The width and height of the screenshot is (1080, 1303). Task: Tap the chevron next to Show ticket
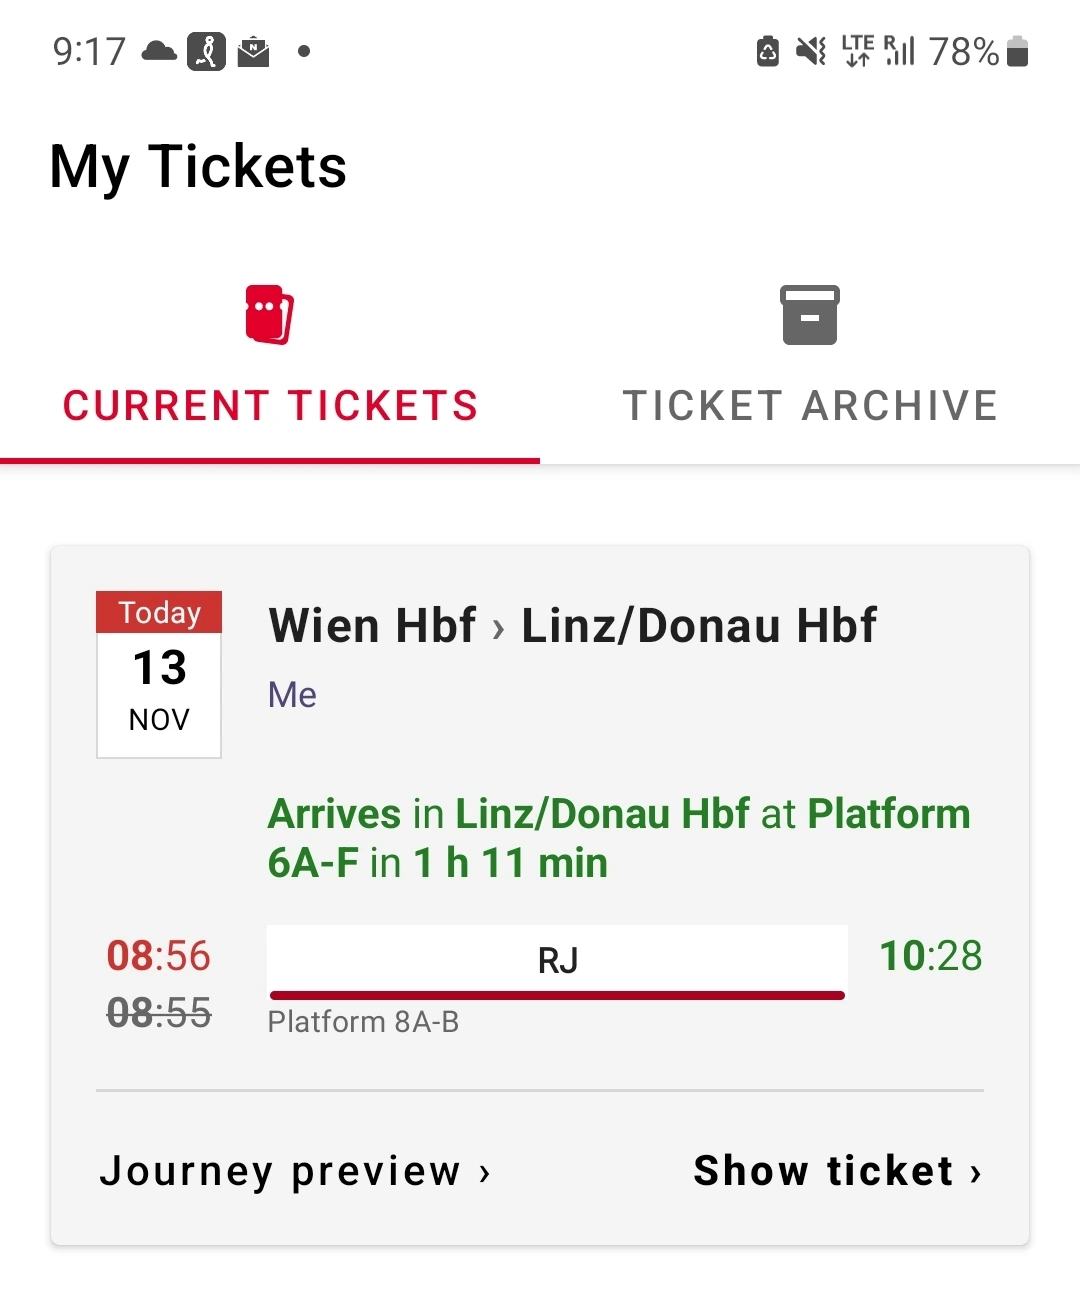(x=976, y=1173)
